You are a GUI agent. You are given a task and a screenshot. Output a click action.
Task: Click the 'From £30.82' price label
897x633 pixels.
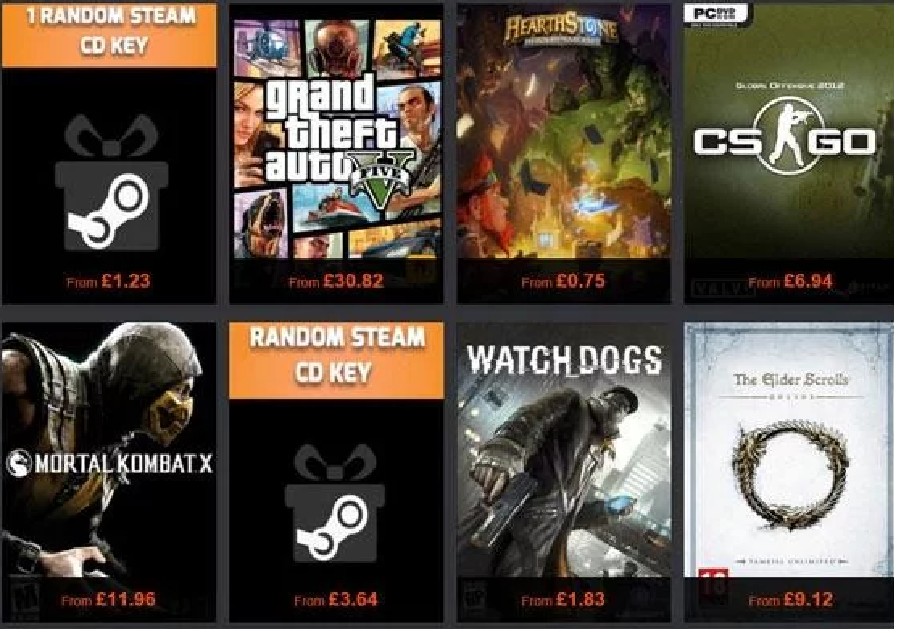pyautogui.click(x=336, y=281)
